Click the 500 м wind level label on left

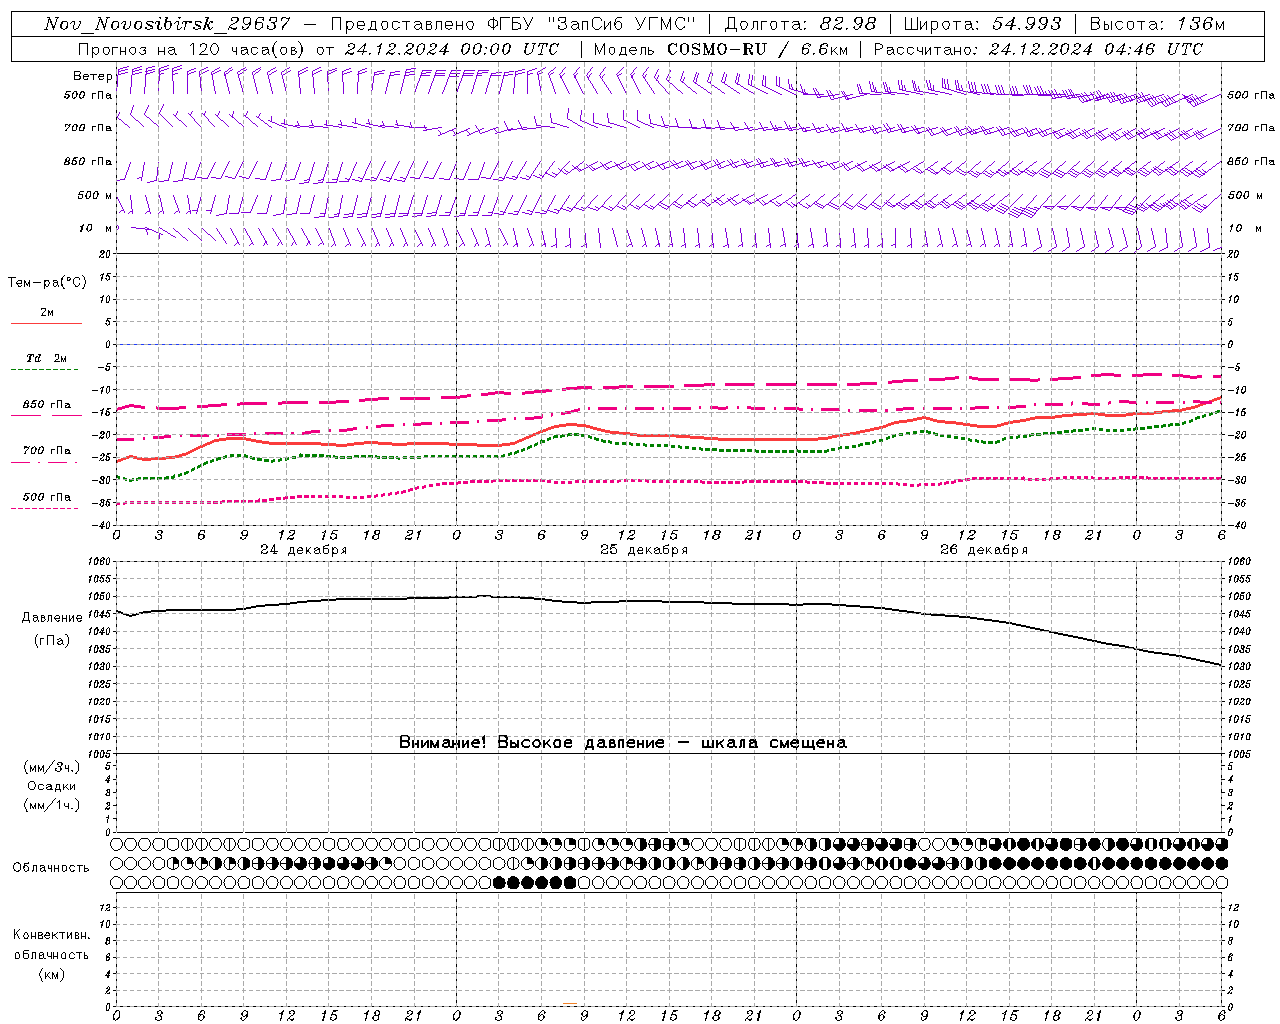[95, 195]
